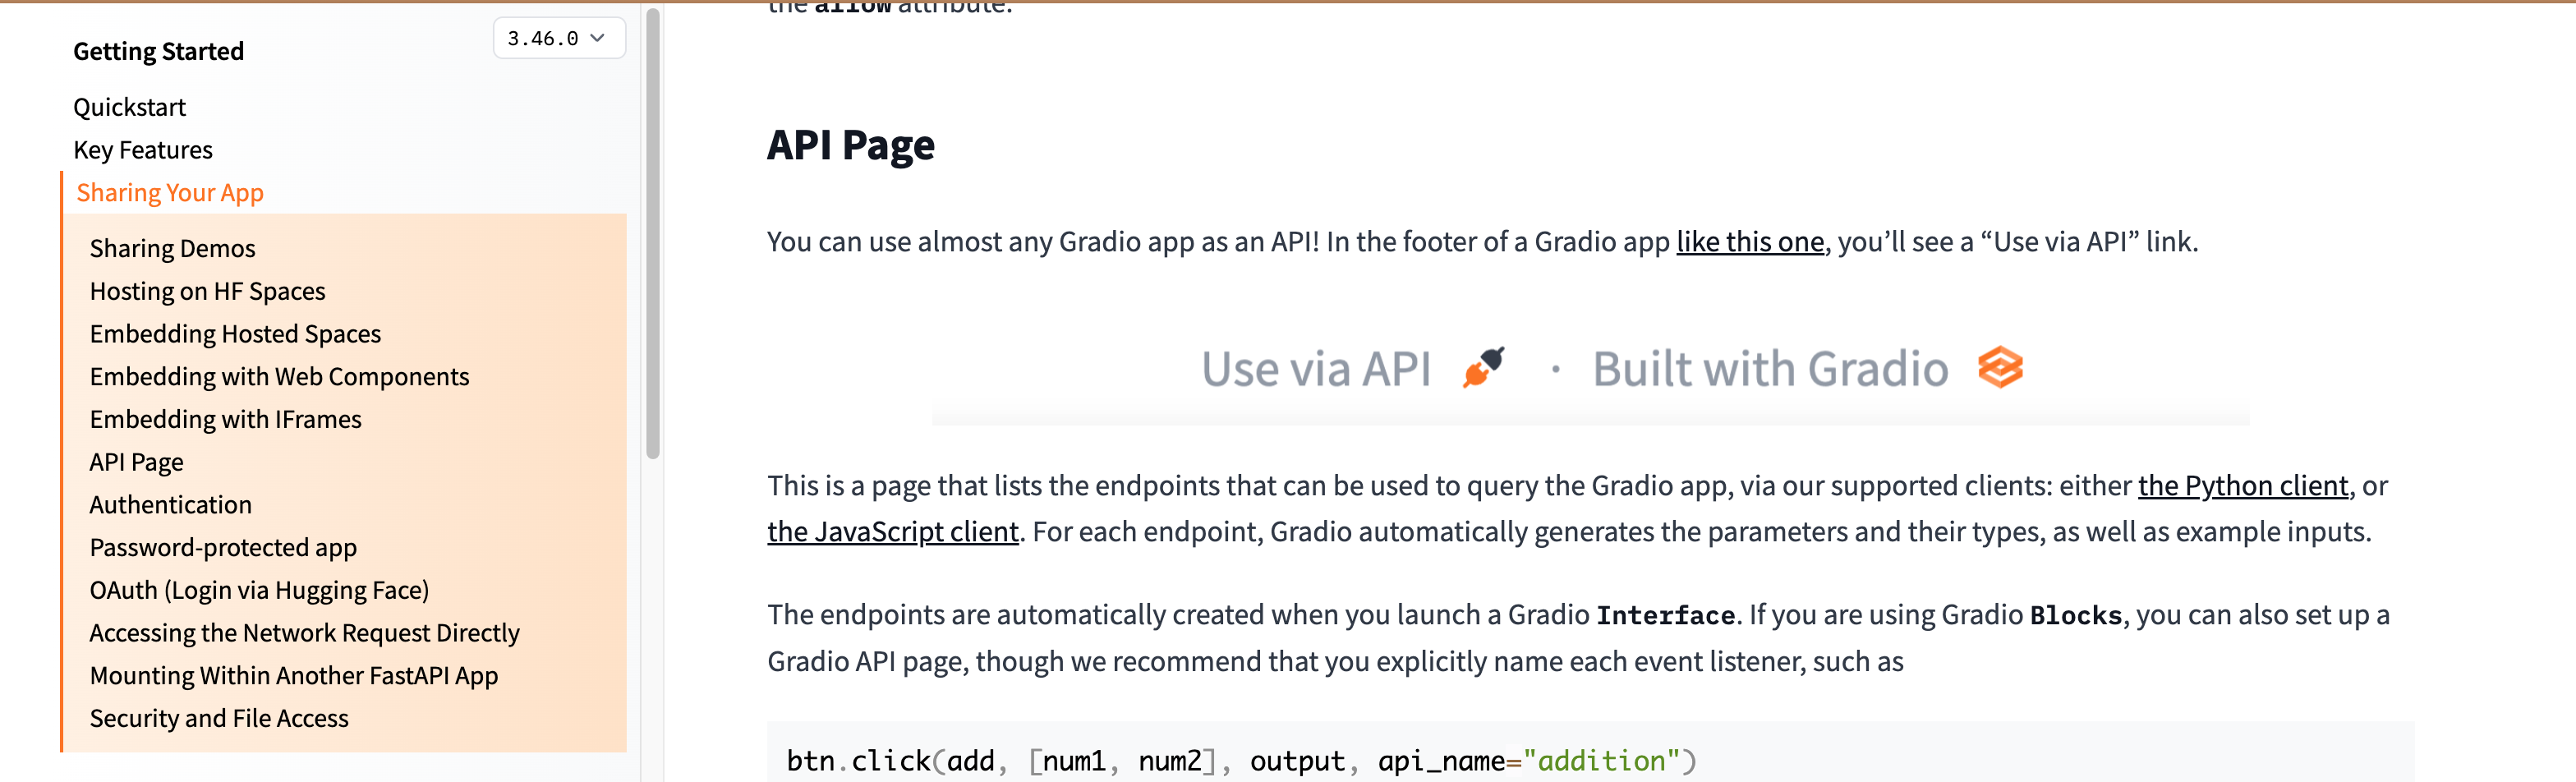Open the Authentication docs section
This screenshot has width=2576, height=782.
click(x=170, y=504)
